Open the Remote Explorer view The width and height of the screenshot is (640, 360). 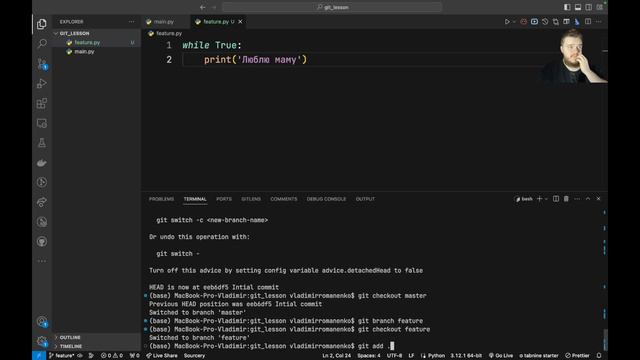42,123
